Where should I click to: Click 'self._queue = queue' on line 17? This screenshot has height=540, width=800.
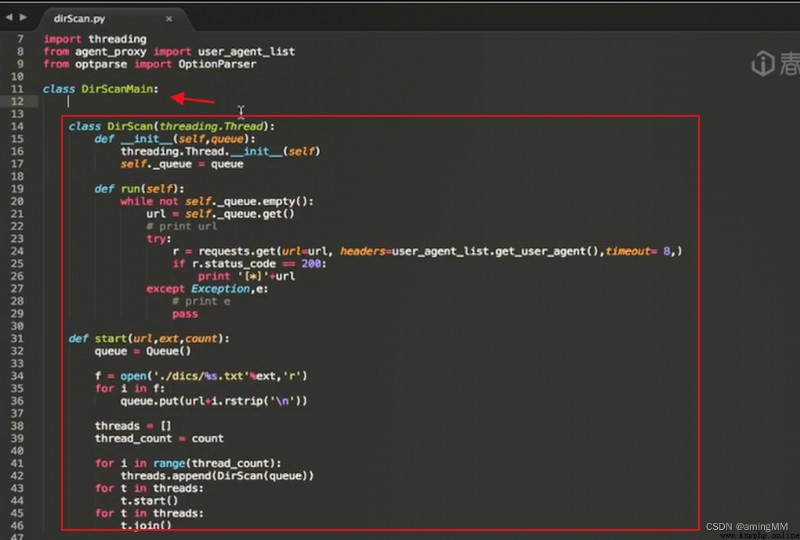[182, 164]
